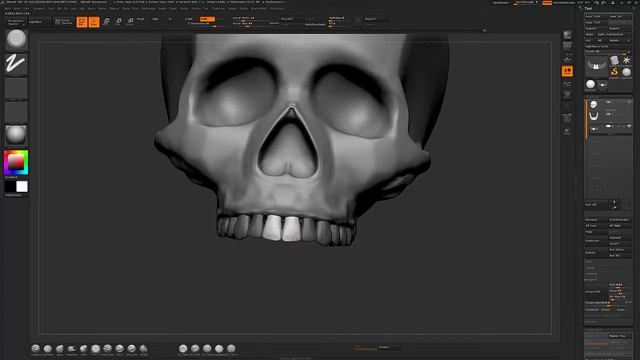Image resolution: width=640 pixels, height=360 pixels.
Task: Select the jaw subtool row
Action: pos(609,116)
